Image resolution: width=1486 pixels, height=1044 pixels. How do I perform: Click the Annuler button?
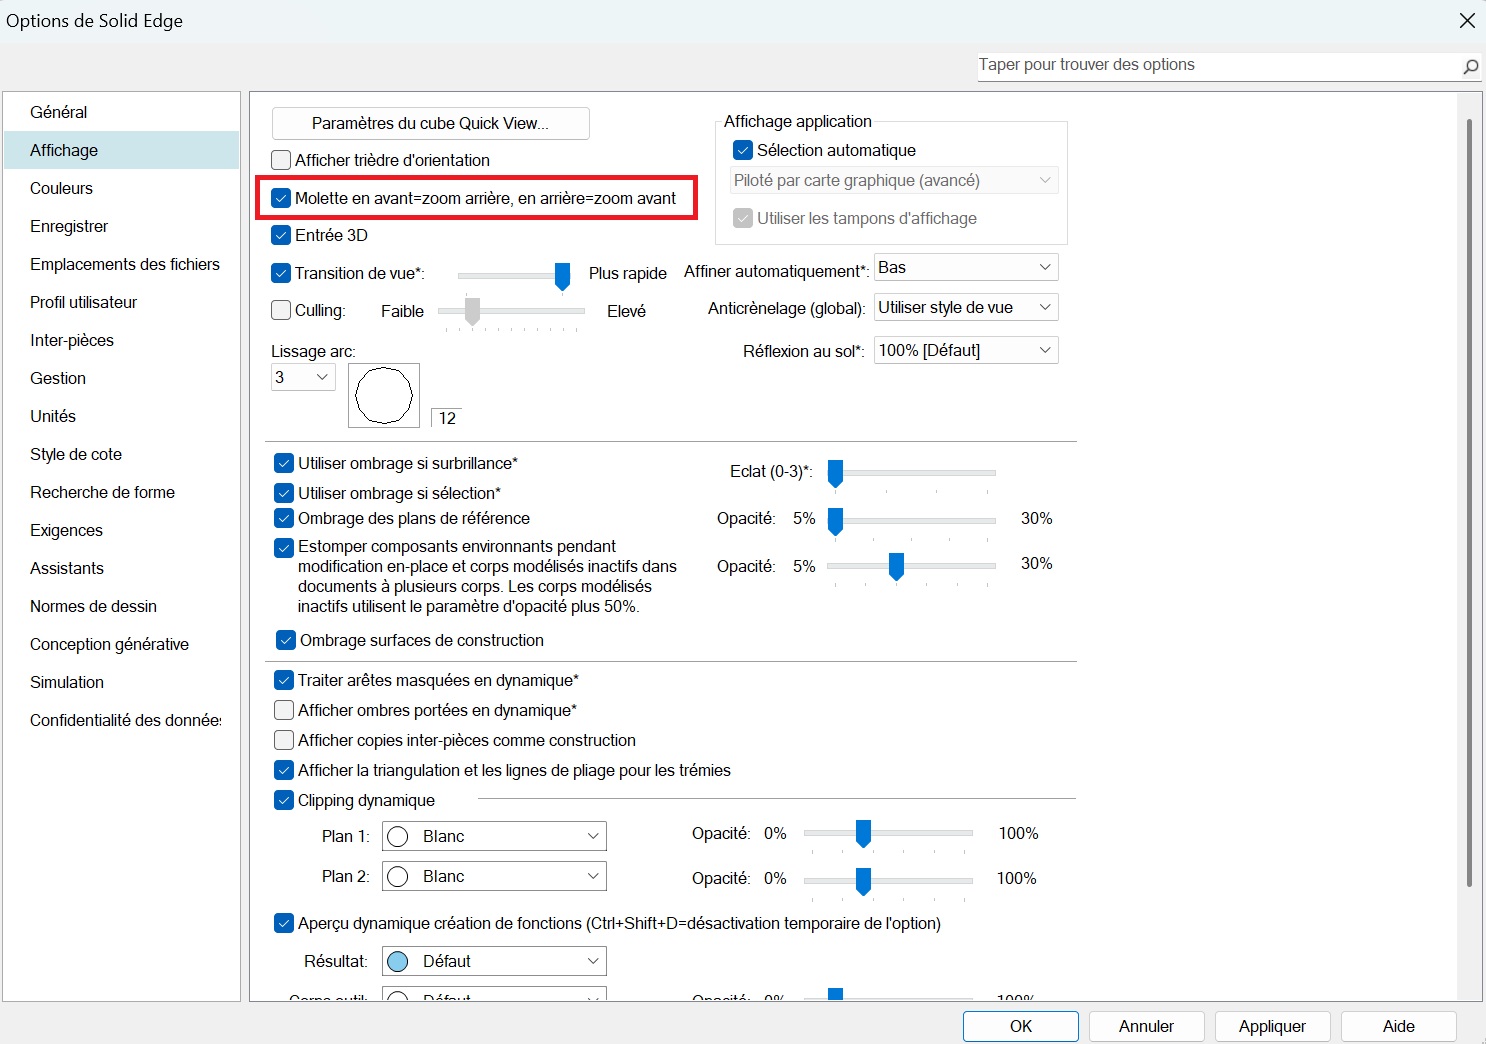(1147, 1026)
